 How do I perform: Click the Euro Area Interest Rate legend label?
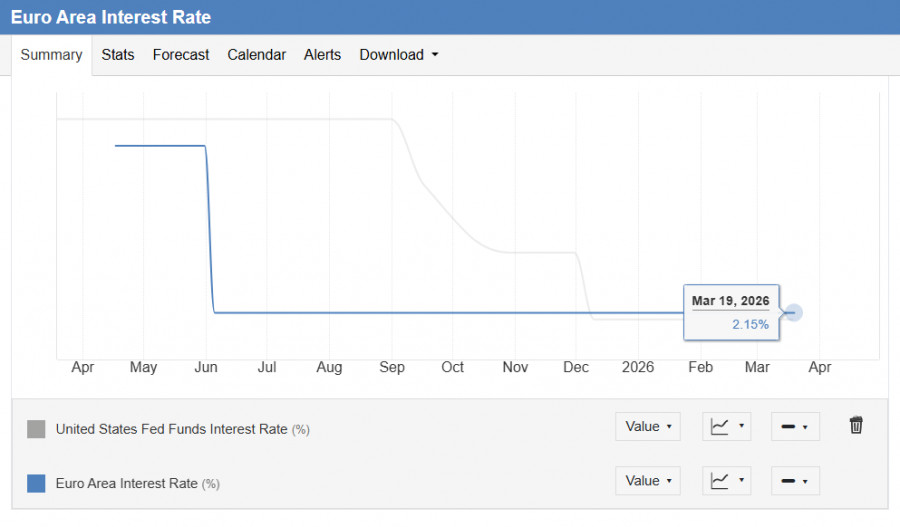click(127, 484)
